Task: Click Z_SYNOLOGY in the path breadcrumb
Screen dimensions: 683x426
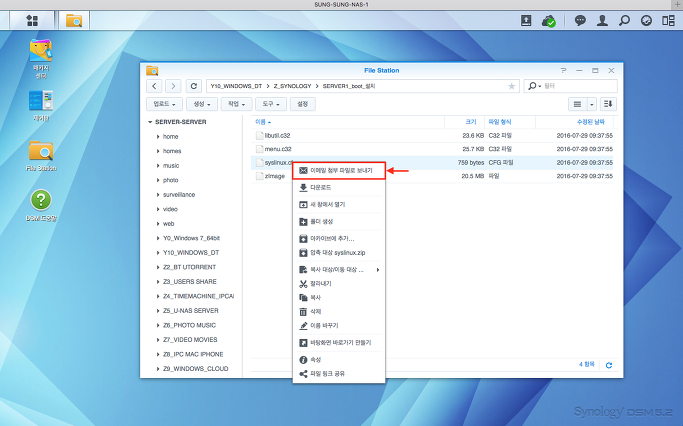Action: (292, 86)
